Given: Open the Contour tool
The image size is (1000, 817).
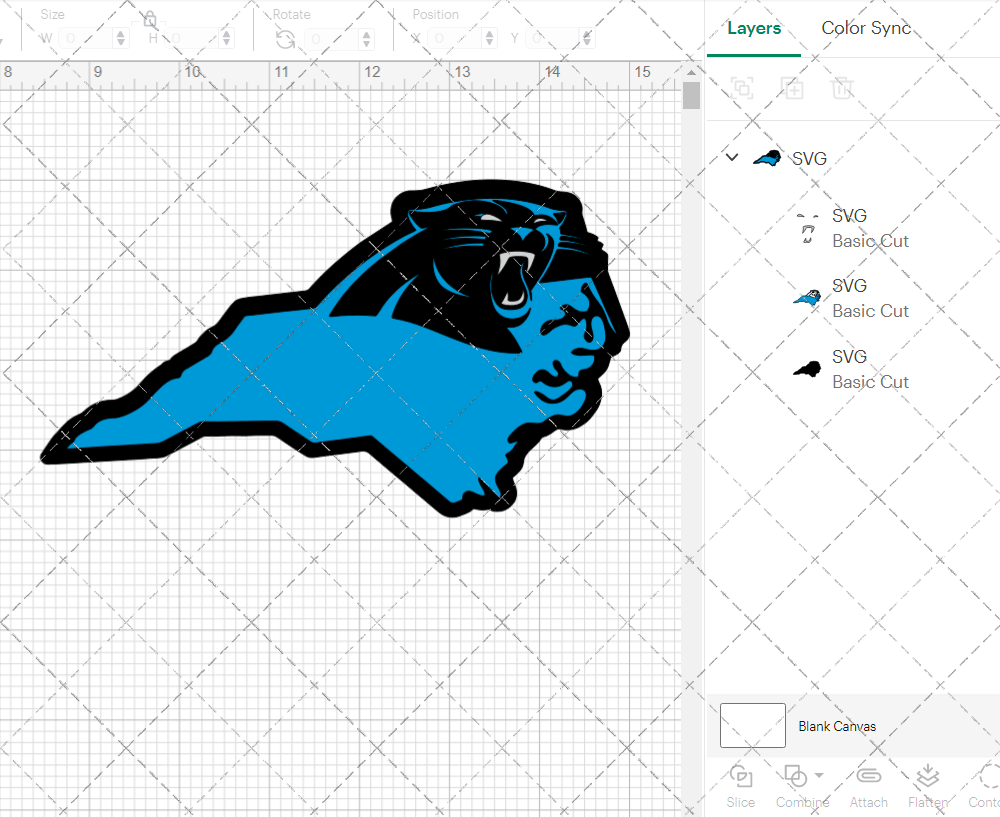Looking at the screenshot, I should click(985, 785).
